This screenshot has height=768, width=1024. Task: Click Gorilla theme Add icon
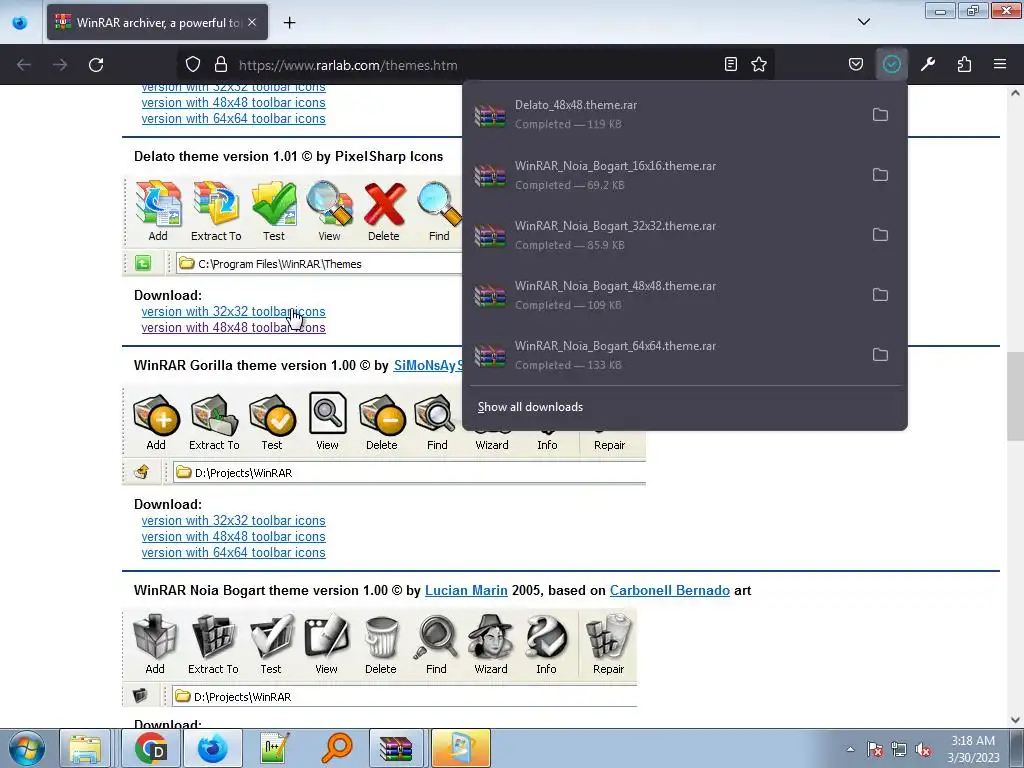pyautogui.click(x=156, y=421)
